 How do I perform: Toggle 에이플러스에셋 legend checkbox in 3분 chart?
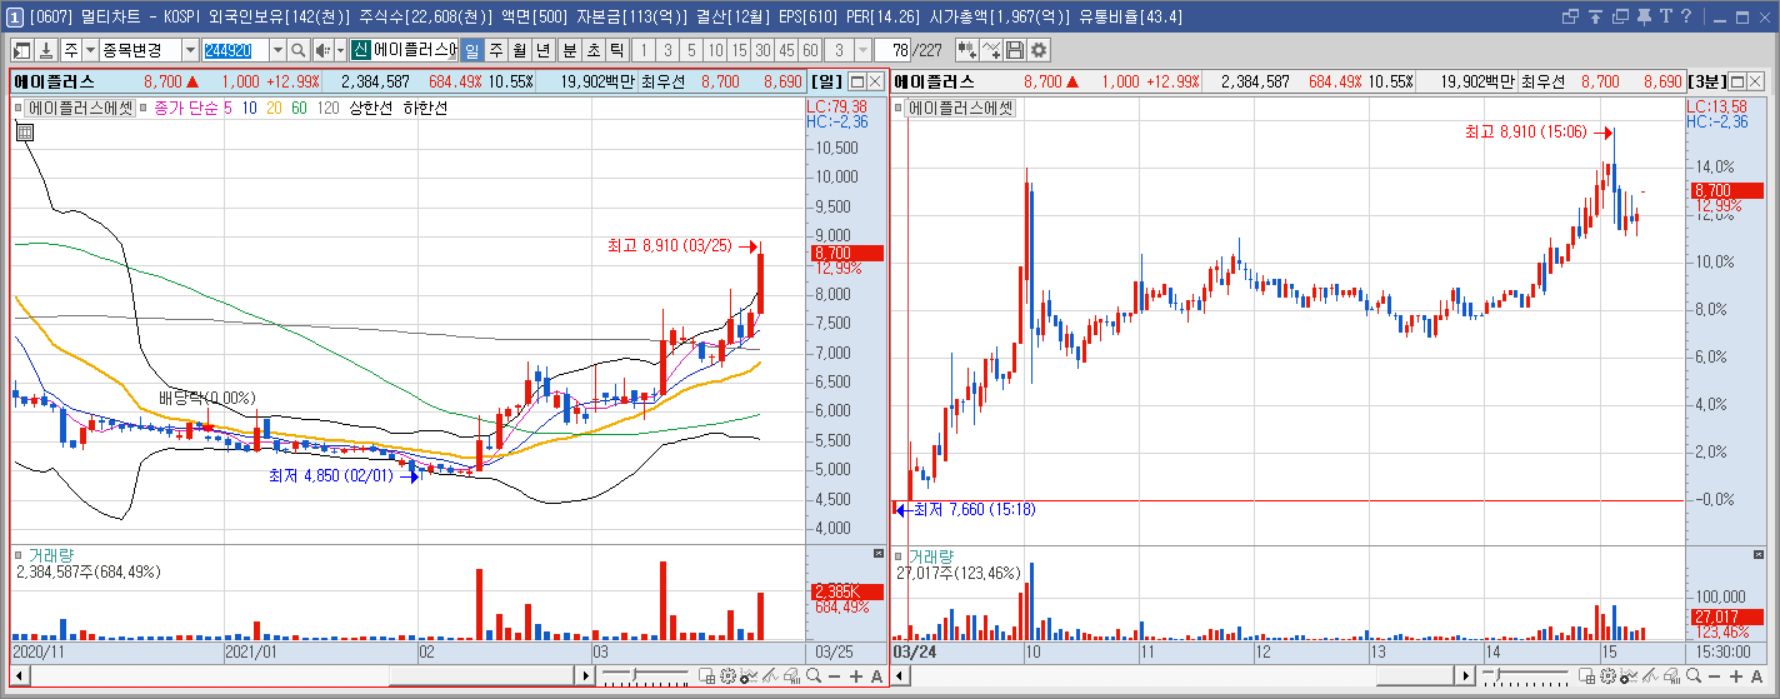coord(898,108)
